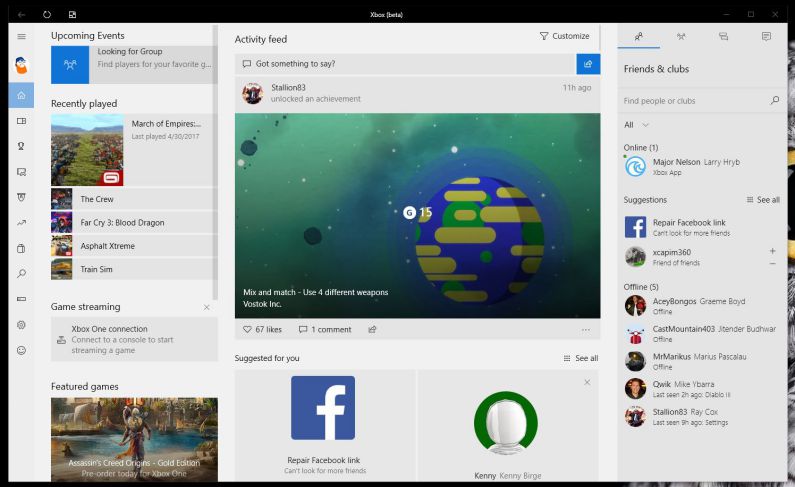Click the left panel vertical scrollbar
This screenshot has height=487, width=795.
(215, 162)
